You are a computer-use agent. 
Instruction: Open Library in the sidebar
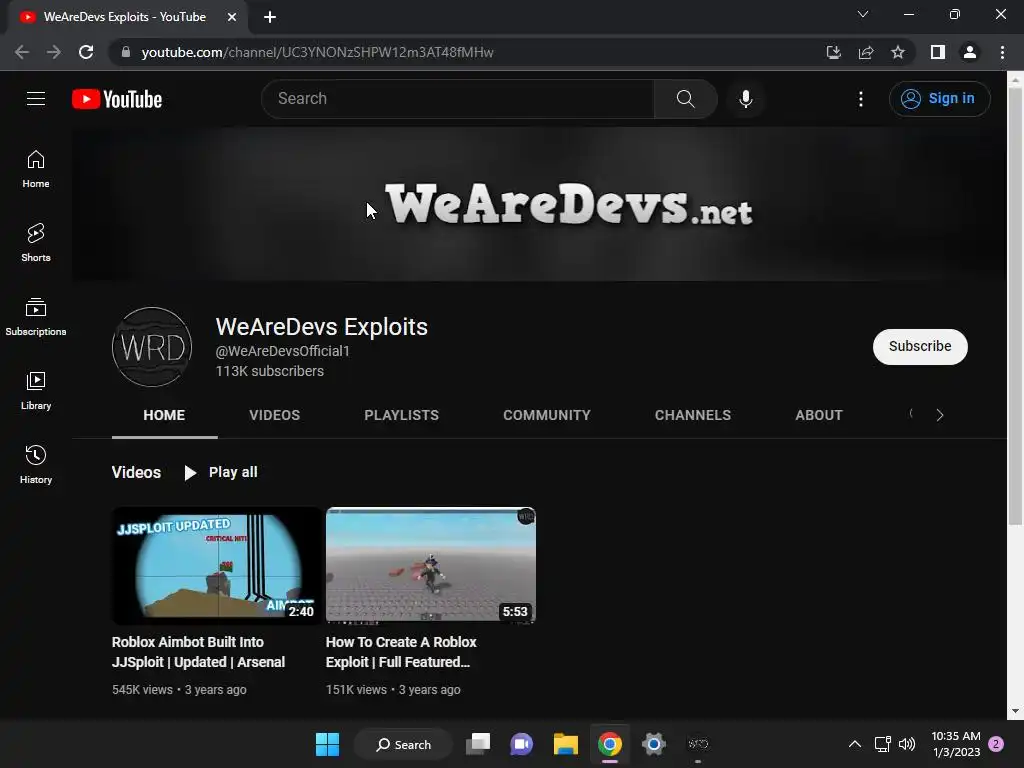(36, 391)
